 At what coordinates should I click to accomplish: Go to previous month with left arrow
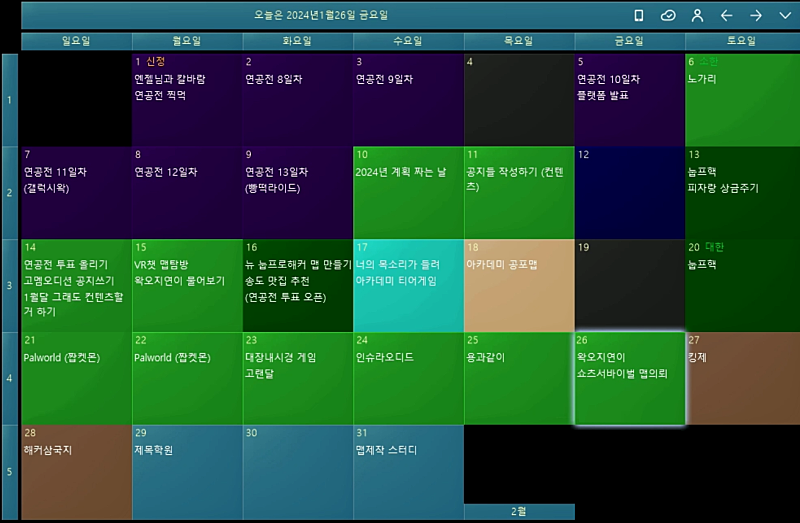727,15
